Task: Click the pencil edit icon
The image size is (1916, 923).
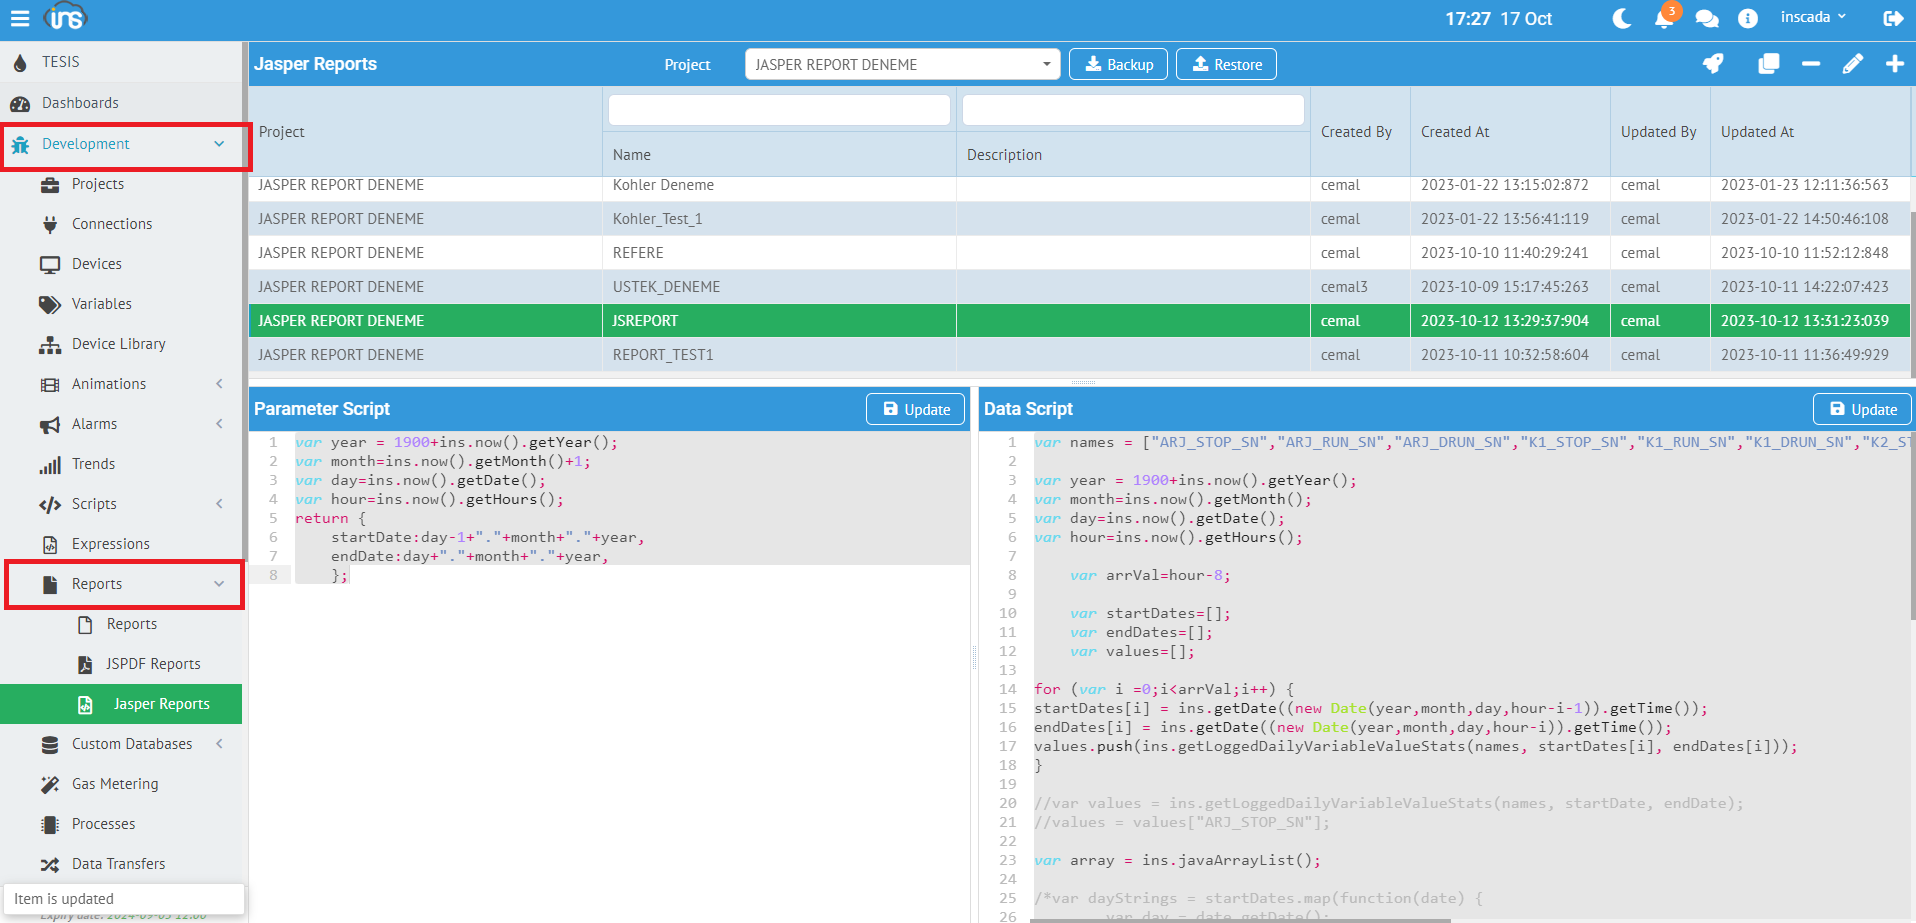Action: pos(1853,64)
